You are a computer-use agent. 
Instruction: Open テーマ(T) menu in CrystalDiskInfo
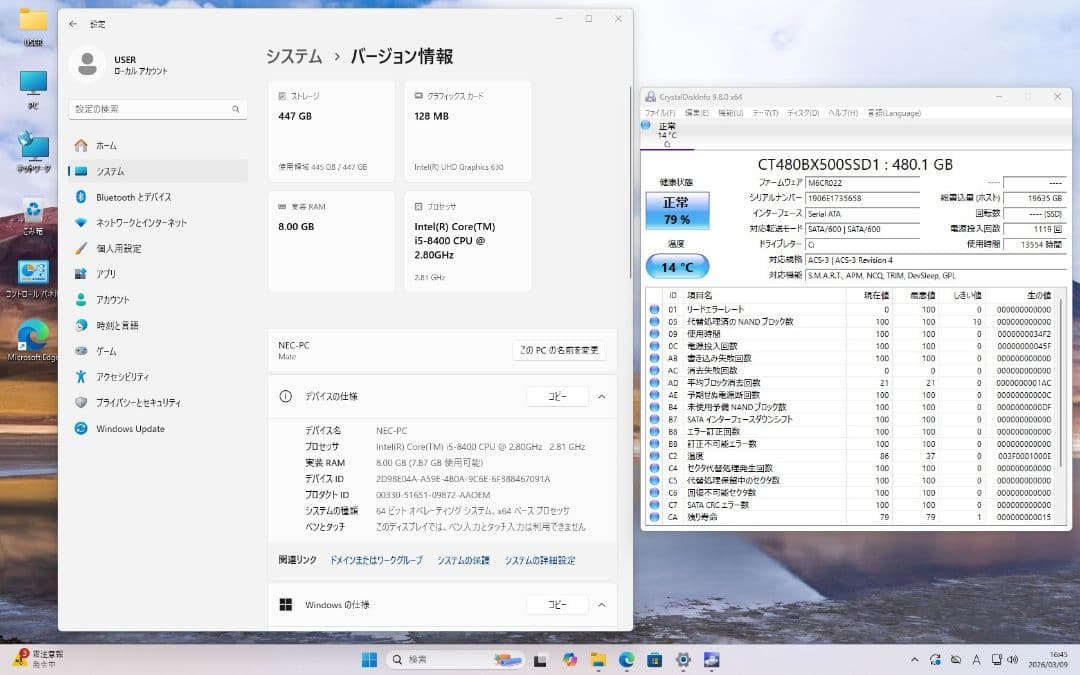(765, 113)
